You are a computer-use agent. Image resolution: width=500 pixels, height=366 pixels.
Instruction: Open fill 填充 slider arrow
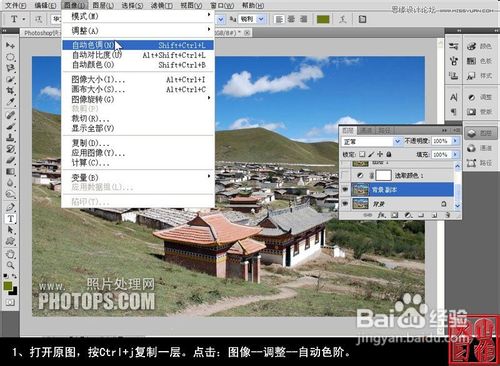pos(455,154)
